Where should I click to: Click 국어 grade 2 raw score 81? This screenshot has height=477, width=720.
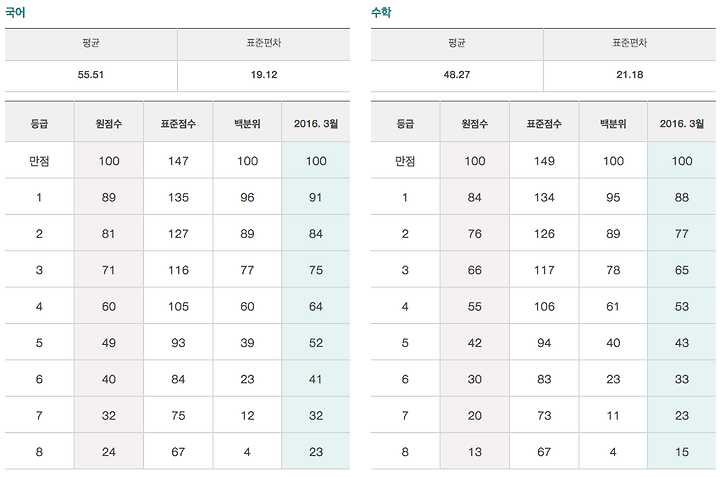108,234
